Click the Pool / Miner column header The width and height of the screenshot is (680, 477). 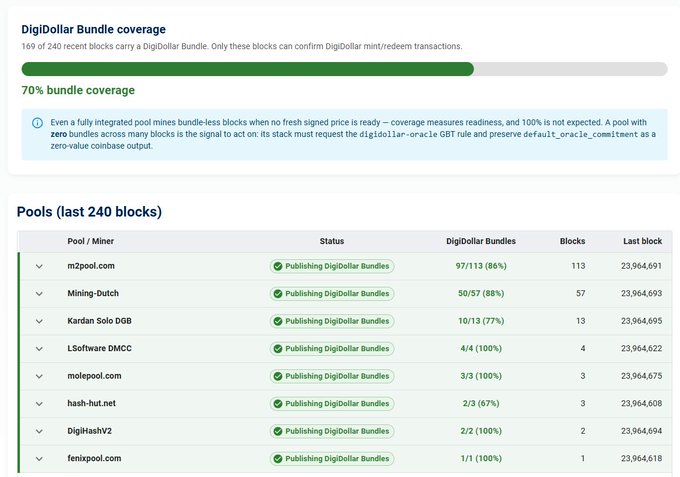pyautogui.click(x=91, y=241)
